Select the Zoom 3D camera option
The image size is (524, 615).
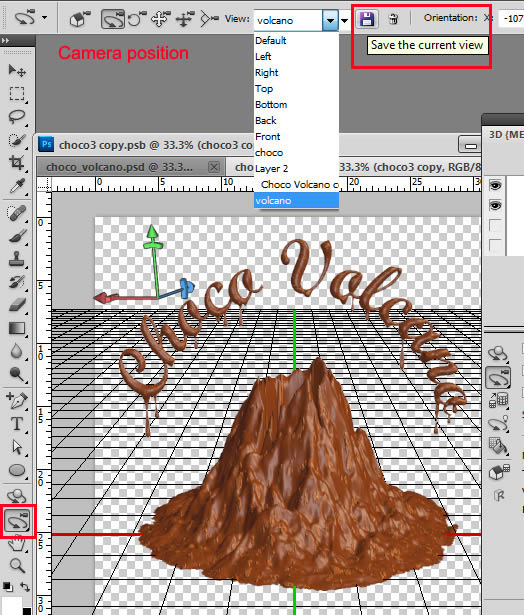(x=209, y=18)
